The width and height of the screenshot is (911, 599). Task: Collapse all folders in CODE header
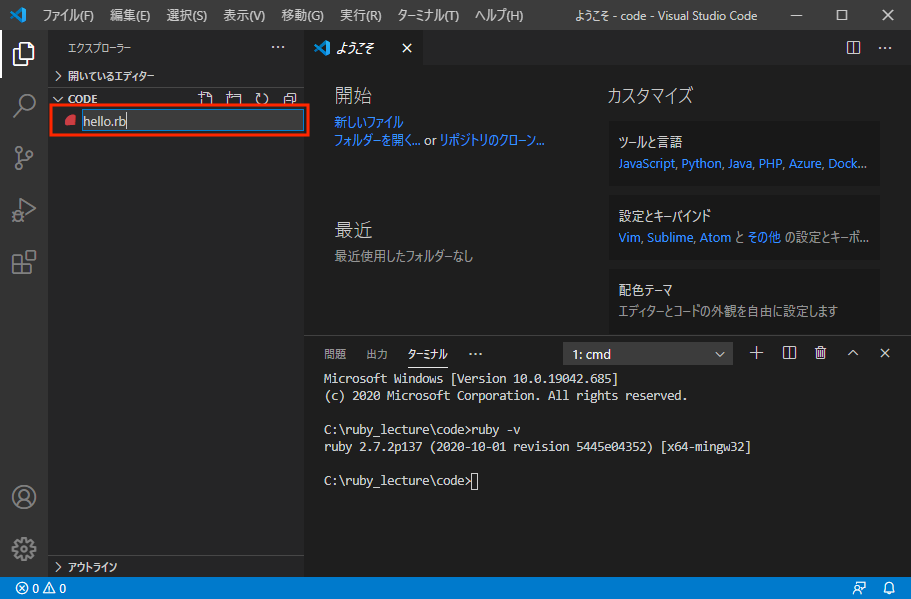point(290,98)
